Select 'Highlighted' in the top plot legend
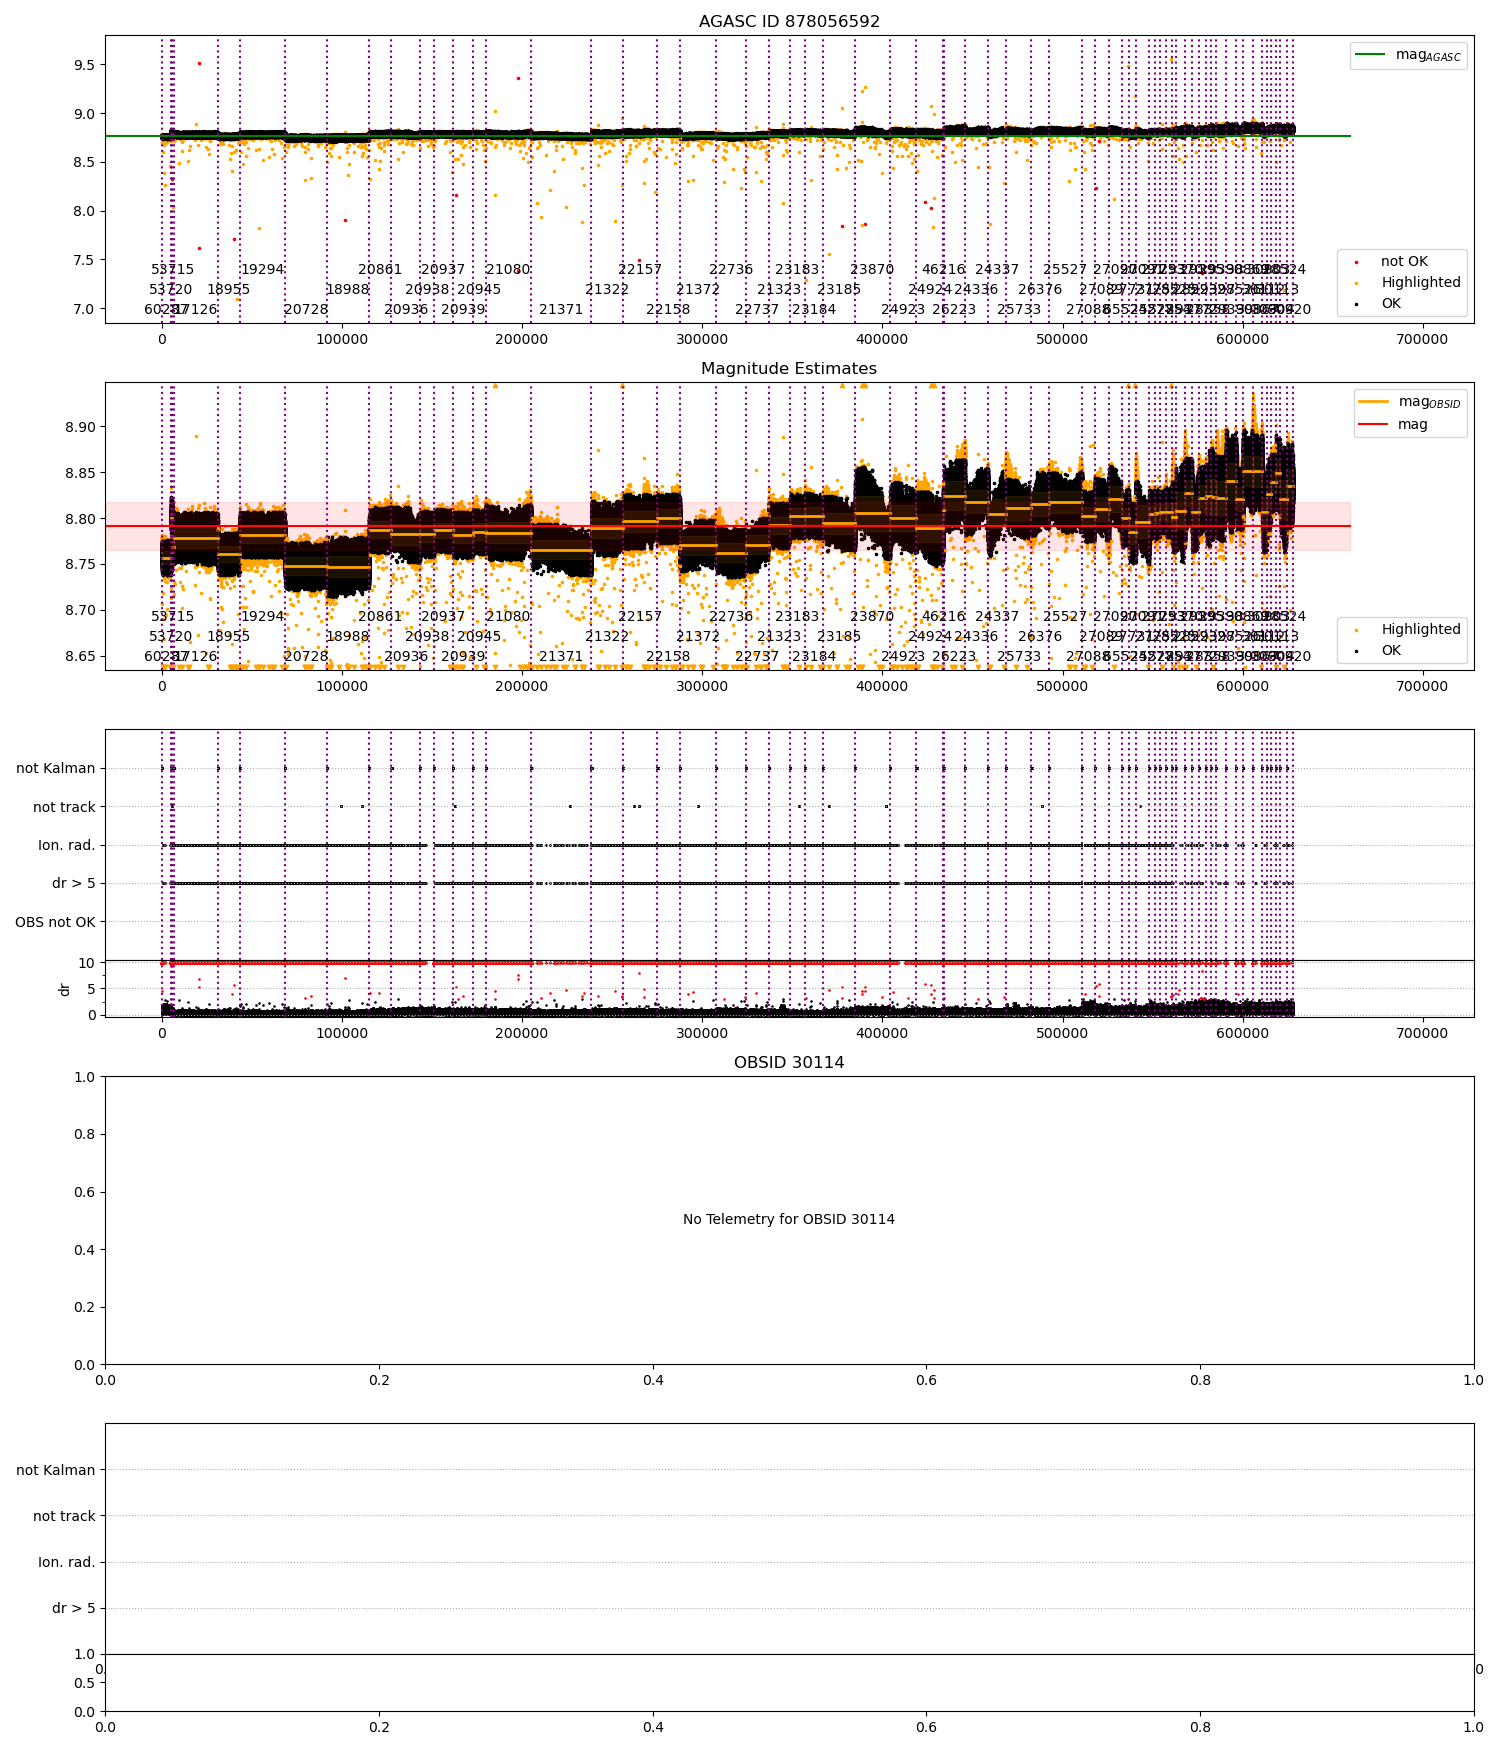The width and height of the screenshot is (1500, 1750). pos(1409,283)
